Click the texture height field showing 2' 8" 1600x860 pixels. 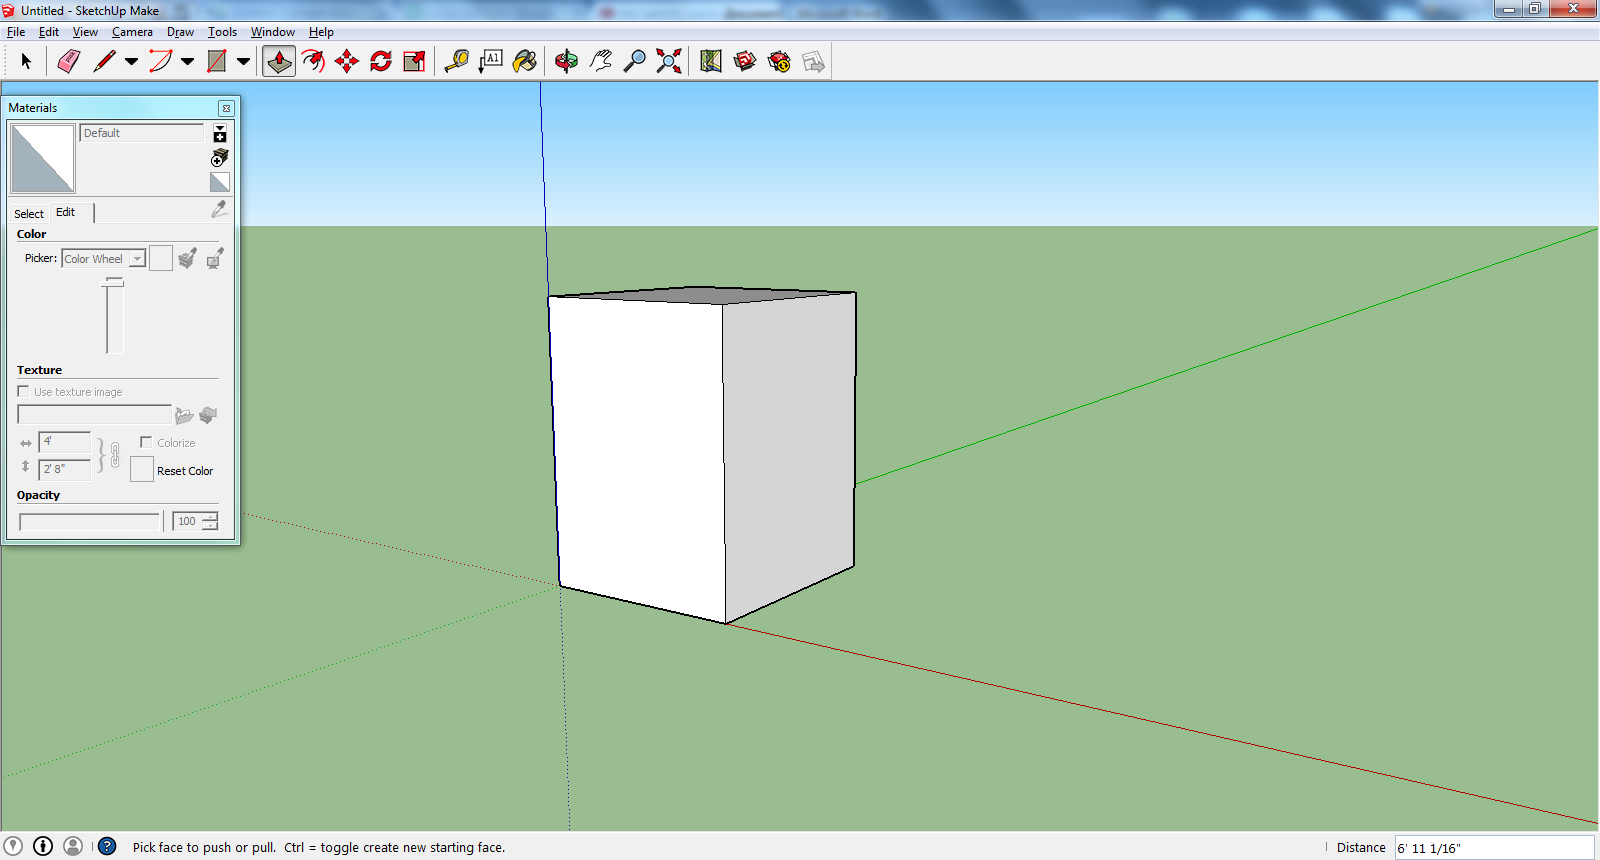(x=65, y=468)
